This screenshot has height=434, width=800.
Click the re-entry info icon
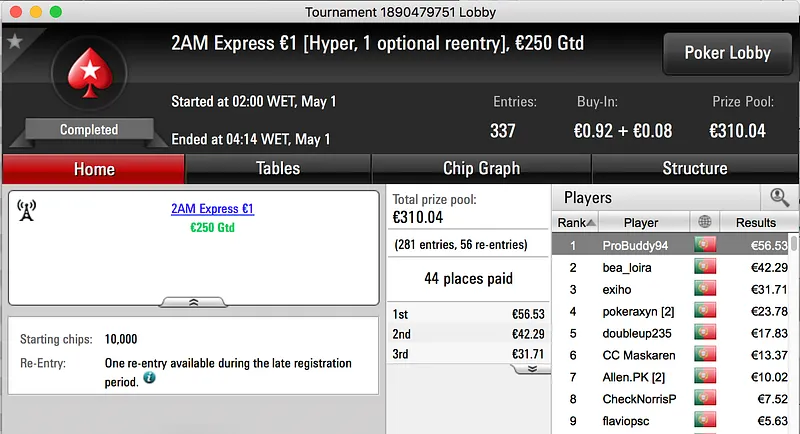coord(149,379)
